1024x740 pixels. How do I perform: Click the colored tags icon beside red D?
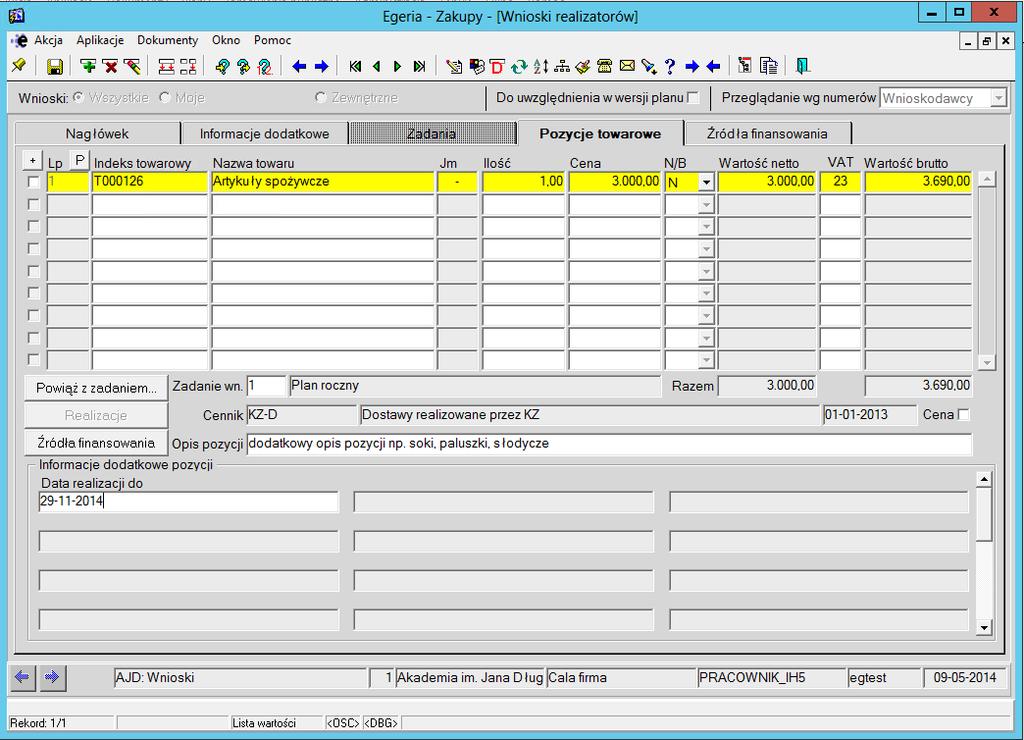(x=477, y=66)
